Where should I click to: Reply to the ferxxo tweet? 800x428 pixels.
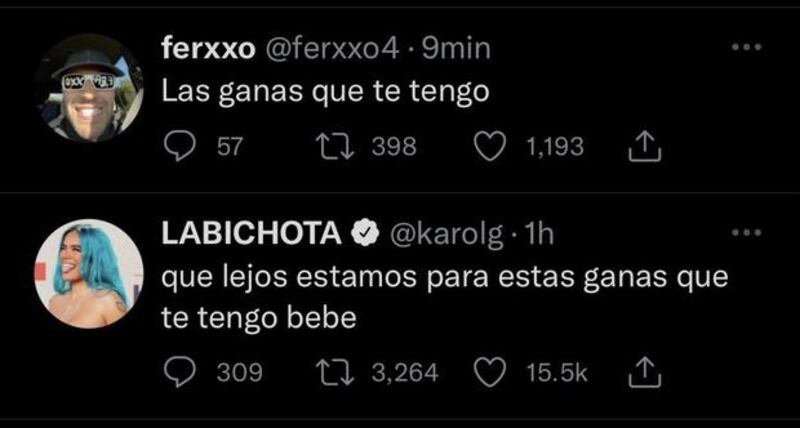[180, 147]
